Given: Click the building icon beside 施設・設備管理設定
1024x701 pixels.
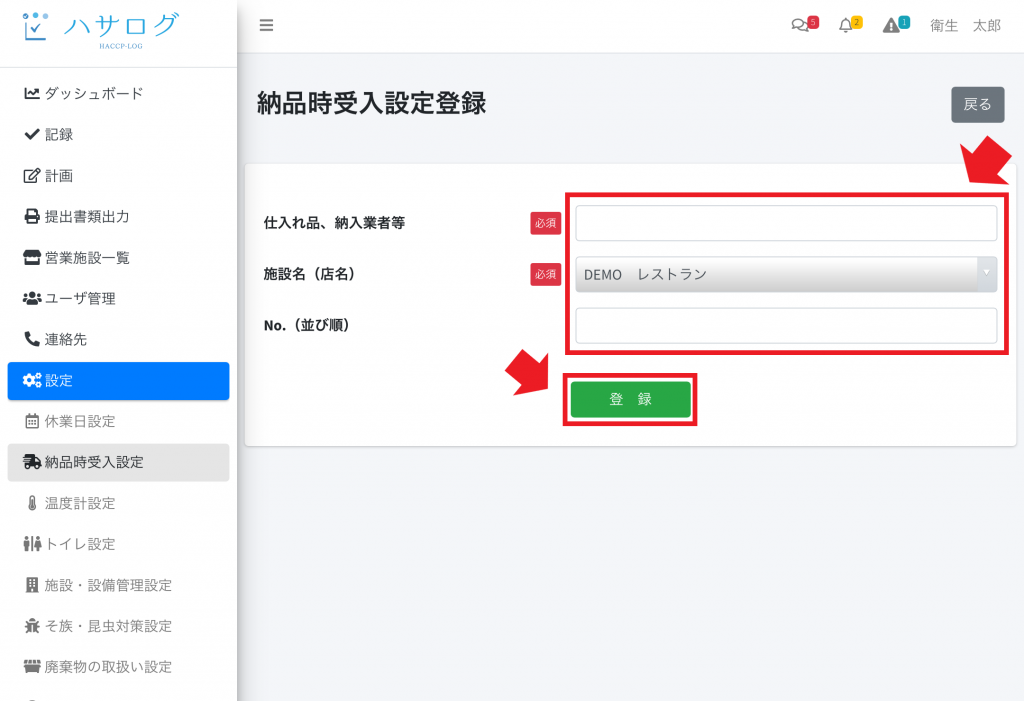Looking at the screenshot, I should (32, 585).
